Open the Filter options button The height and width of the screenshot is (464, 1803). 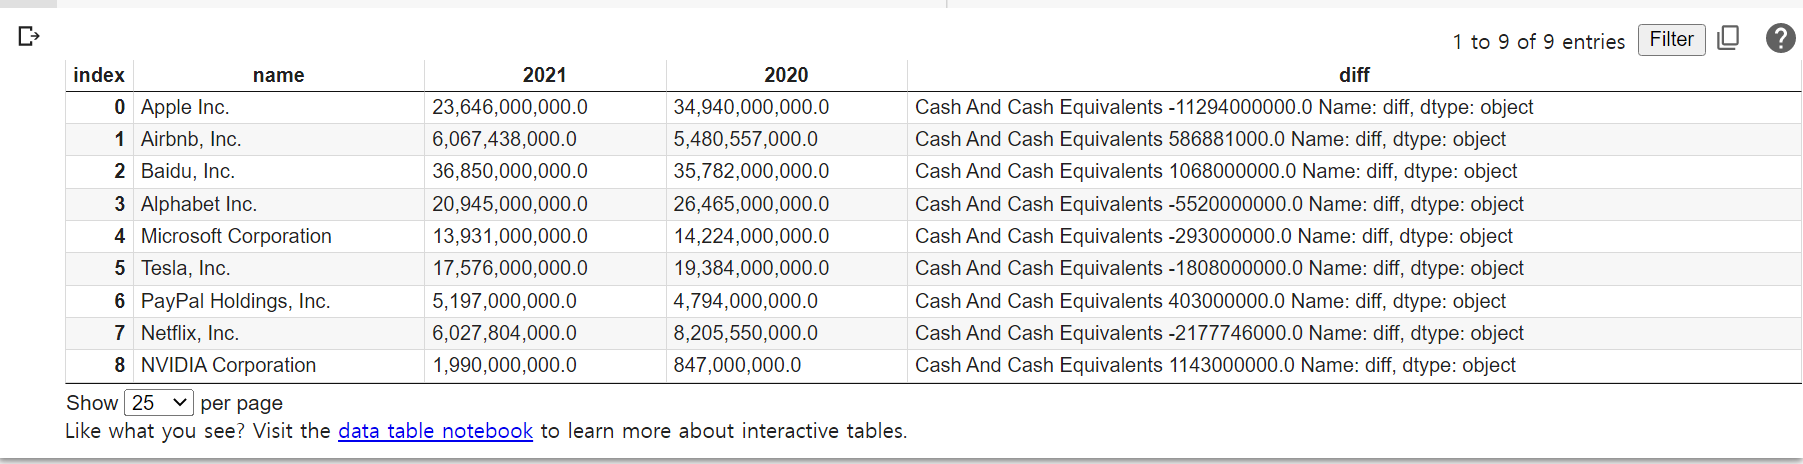coord(1671,40)
